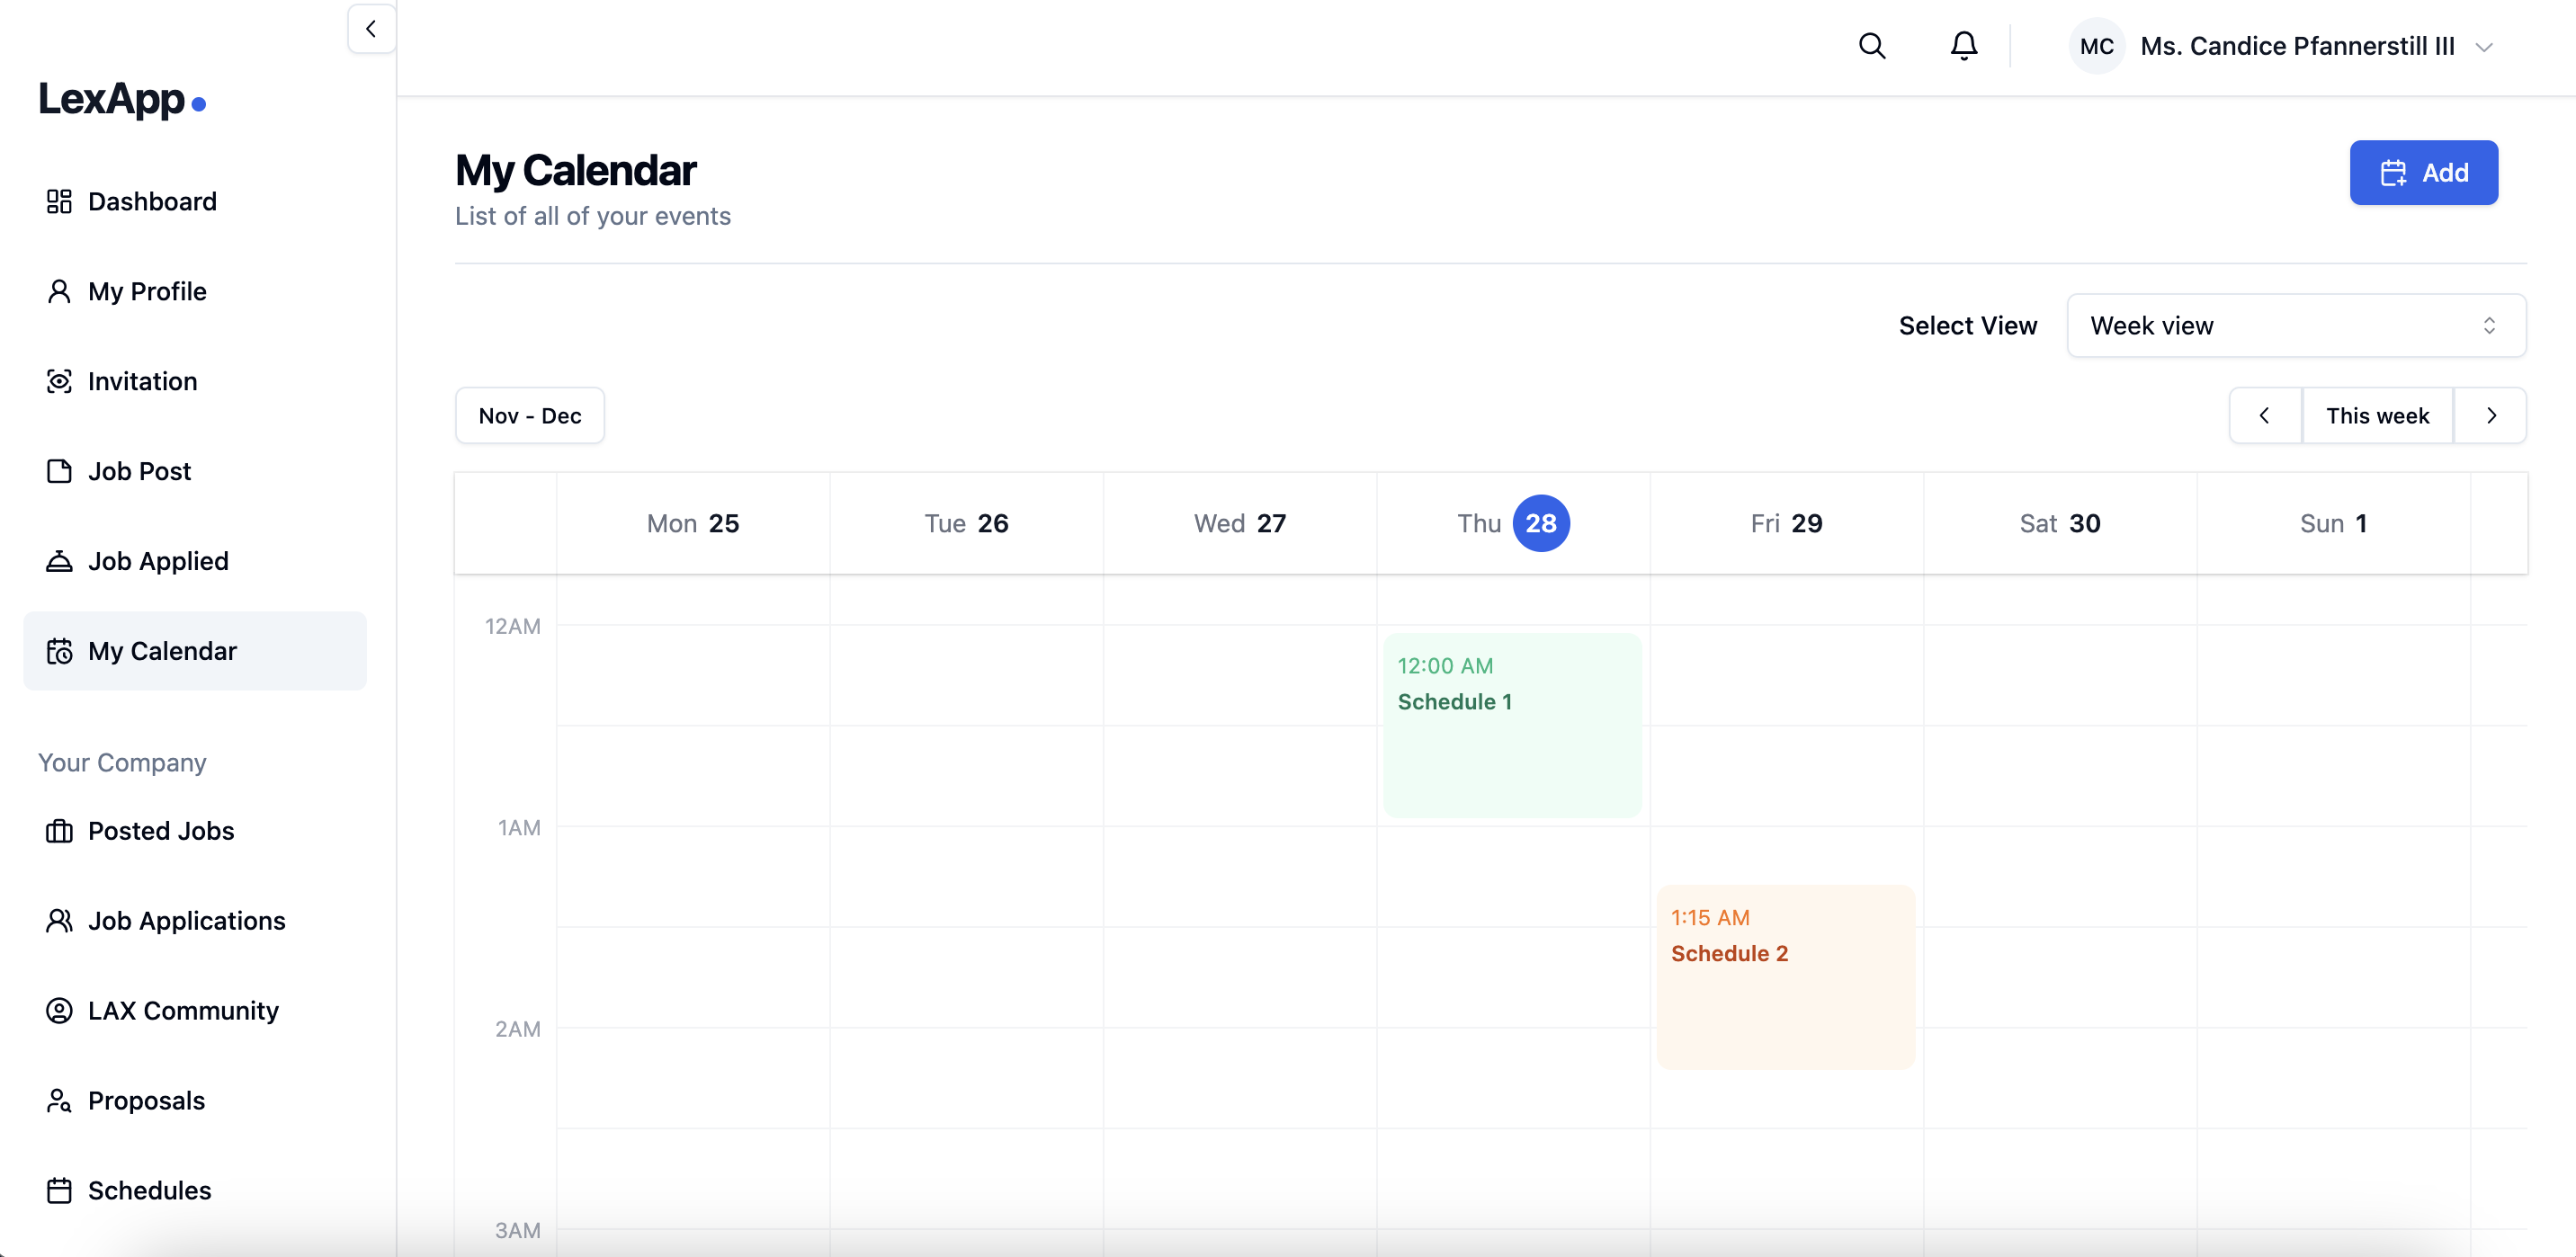
Task: Open the Schedule 1 event
Action: click(x=1512, y=726)
